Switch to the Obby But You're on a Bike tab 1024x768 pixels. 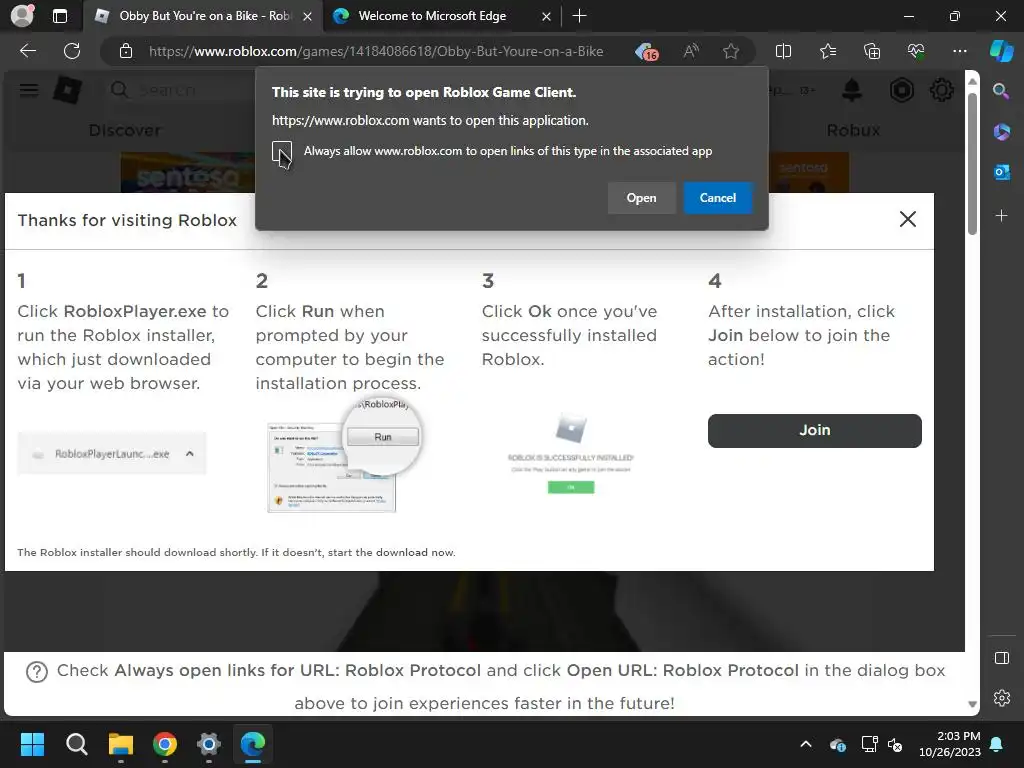coord(205,16)
